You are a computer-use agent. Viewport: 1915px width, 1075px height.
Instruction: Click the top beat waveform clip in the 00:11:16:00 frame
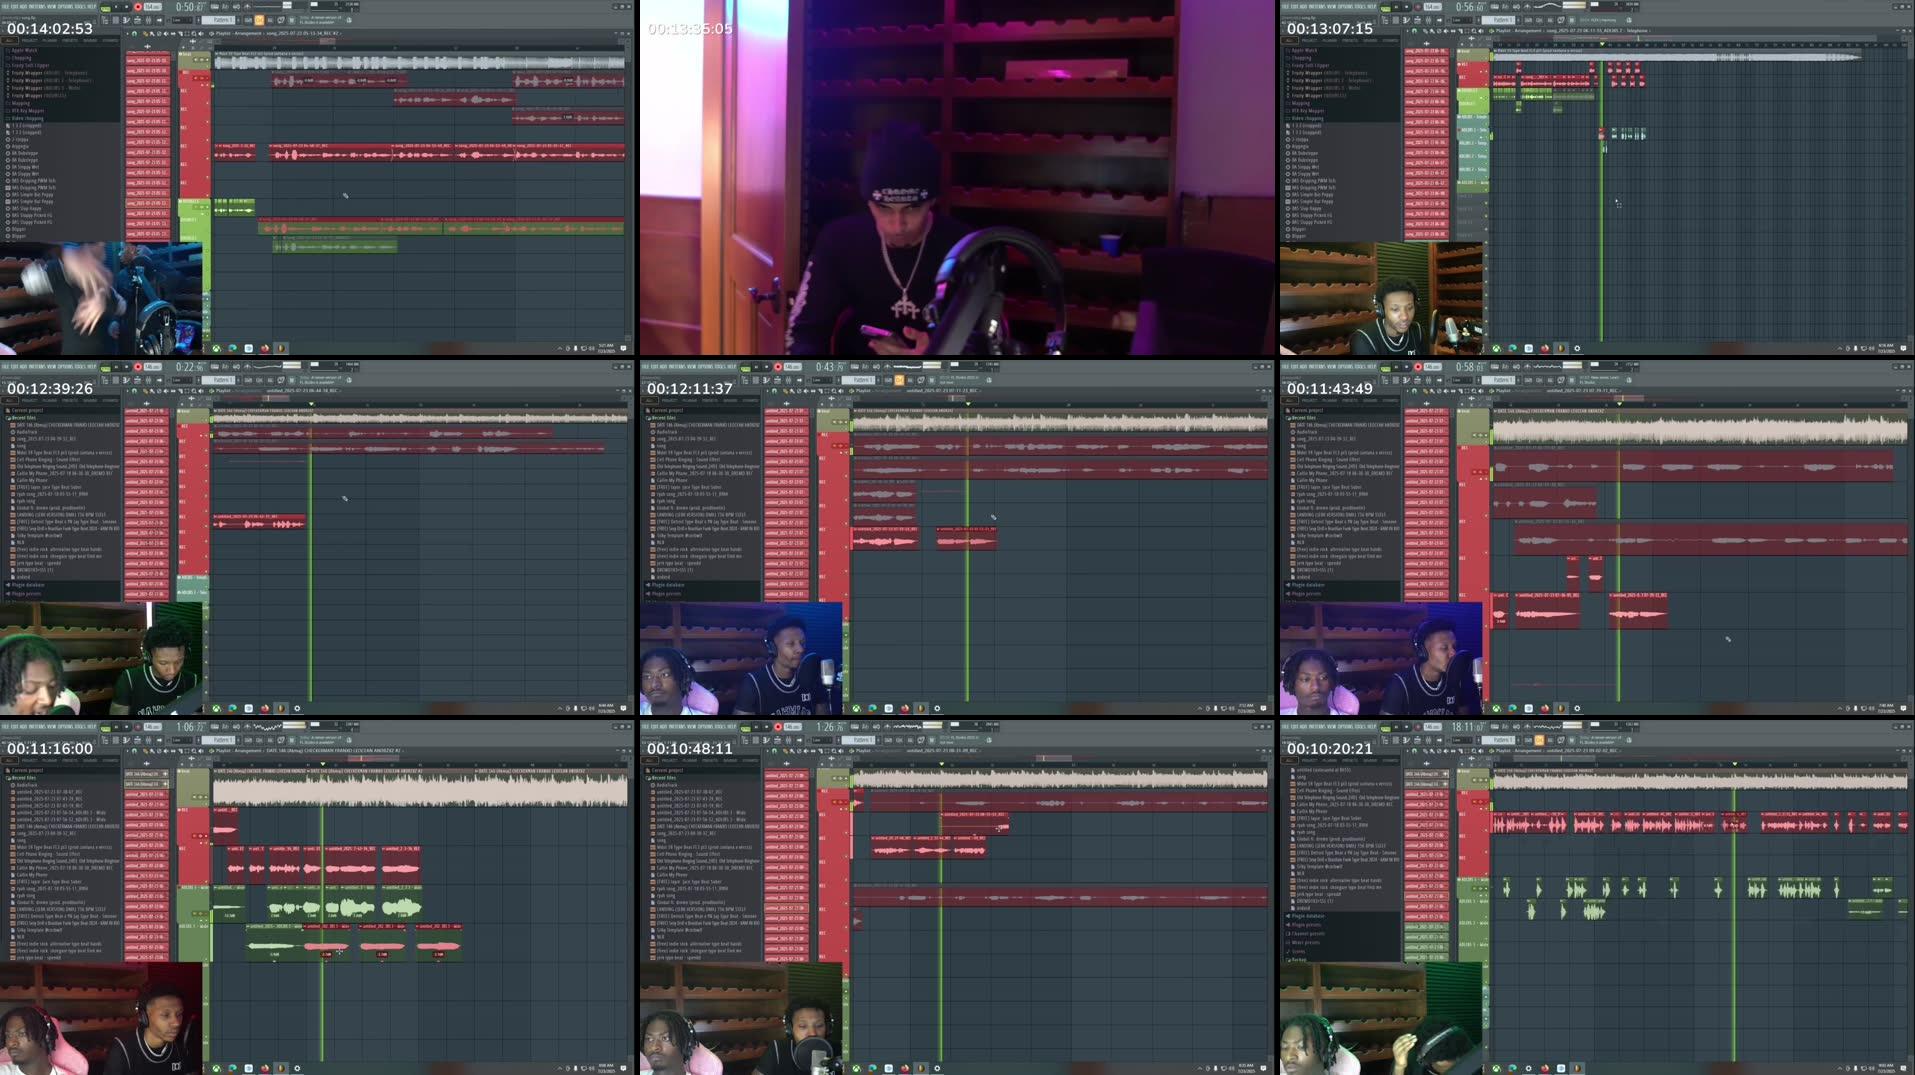(x=420, y=789)
